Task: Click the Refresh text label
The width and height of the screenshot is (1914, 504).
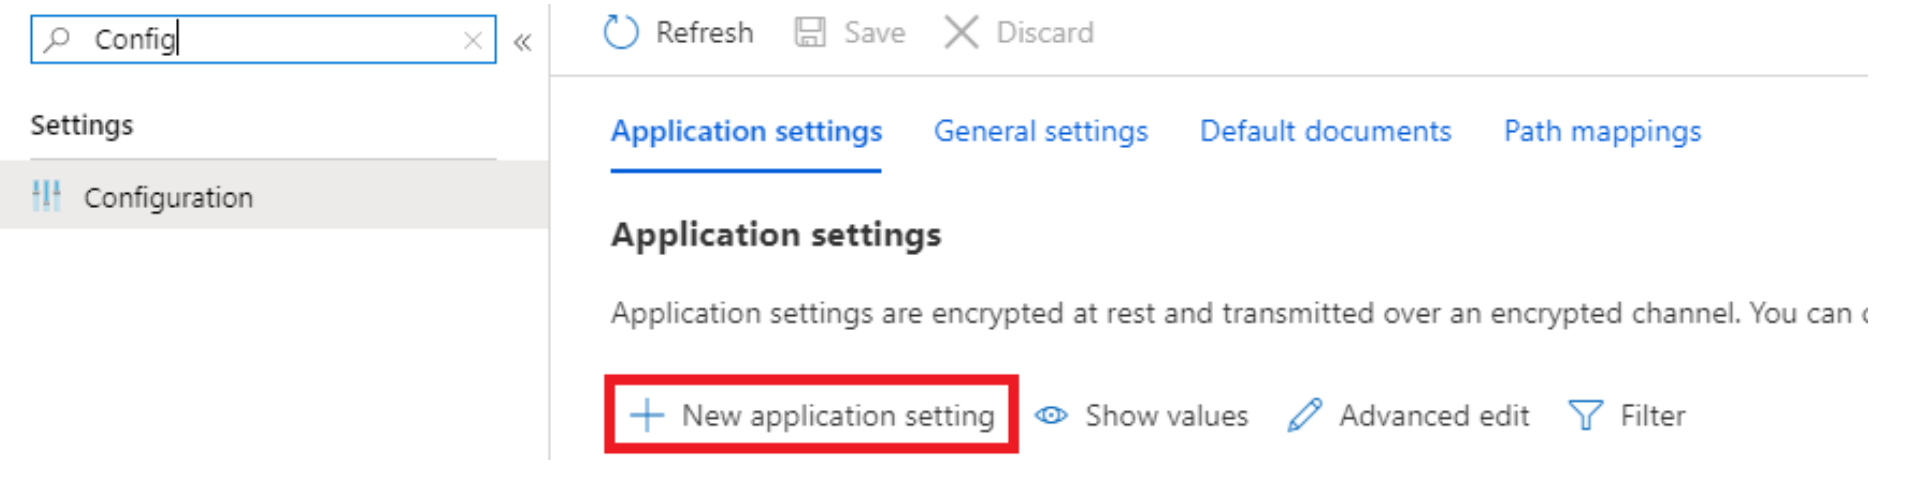Action: coord(704,32)
